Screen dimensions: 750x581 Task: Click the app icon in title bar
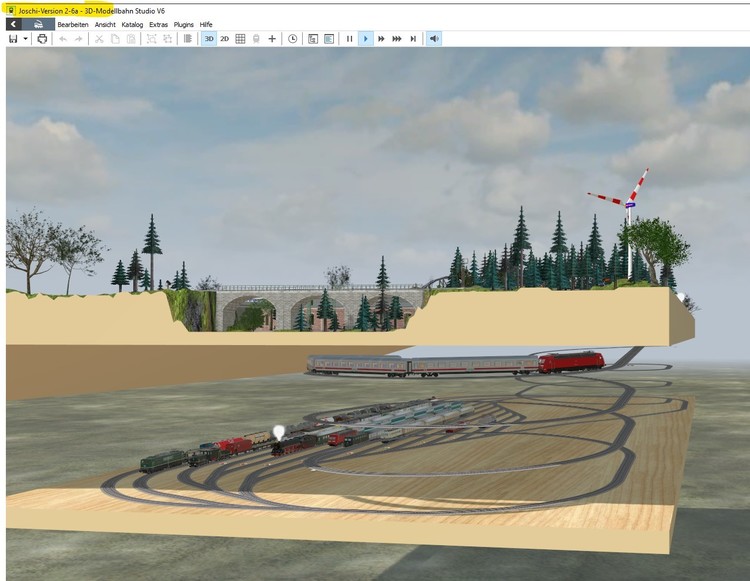click(x=11, y=11)
